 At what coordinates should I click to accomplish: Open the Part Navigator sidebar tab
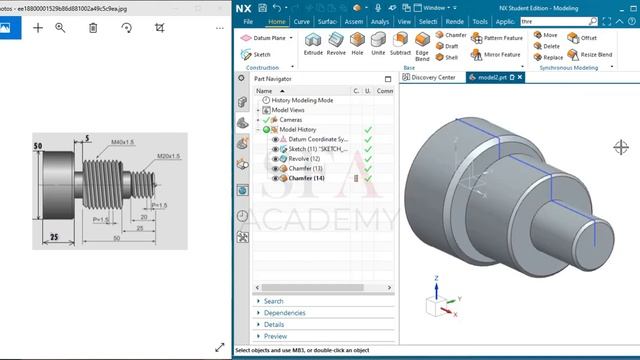point(242,122)
